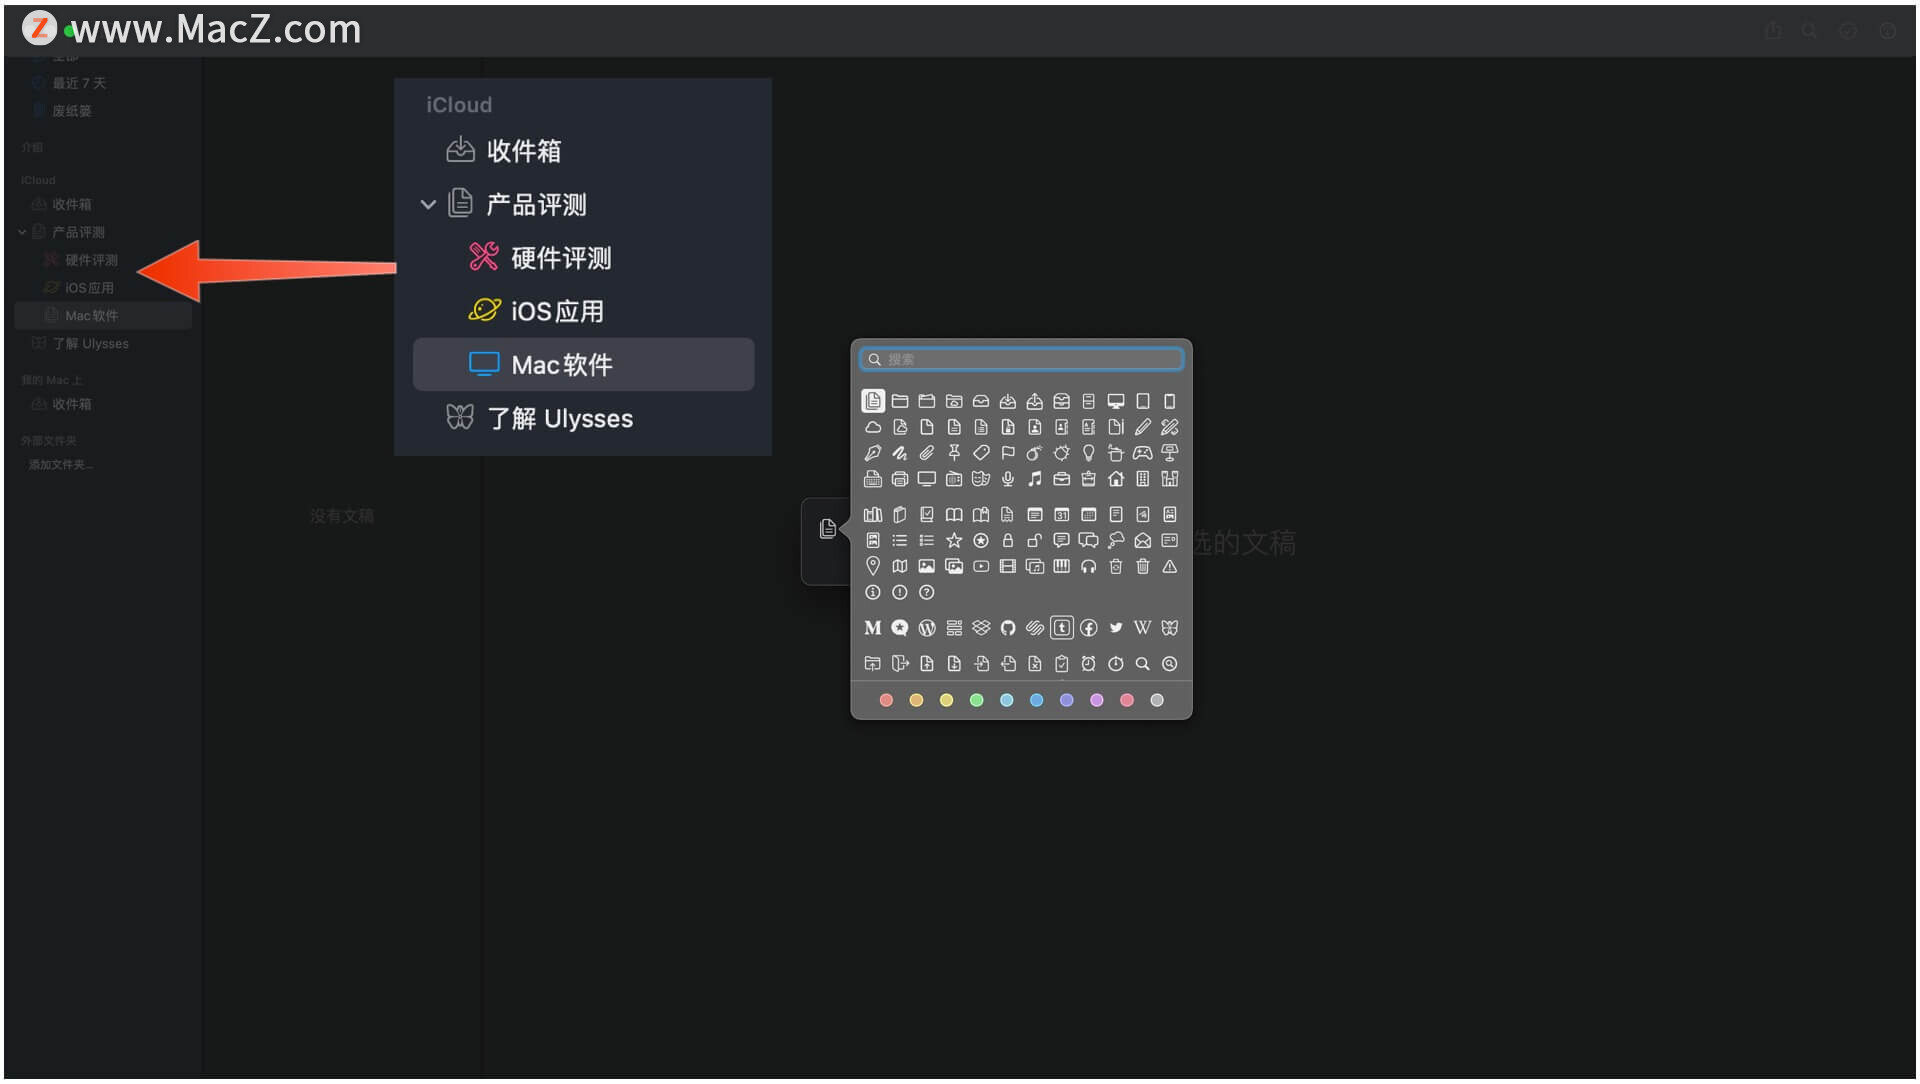
Task: Select the microphone icon
Action: [x=1008, y=479]
